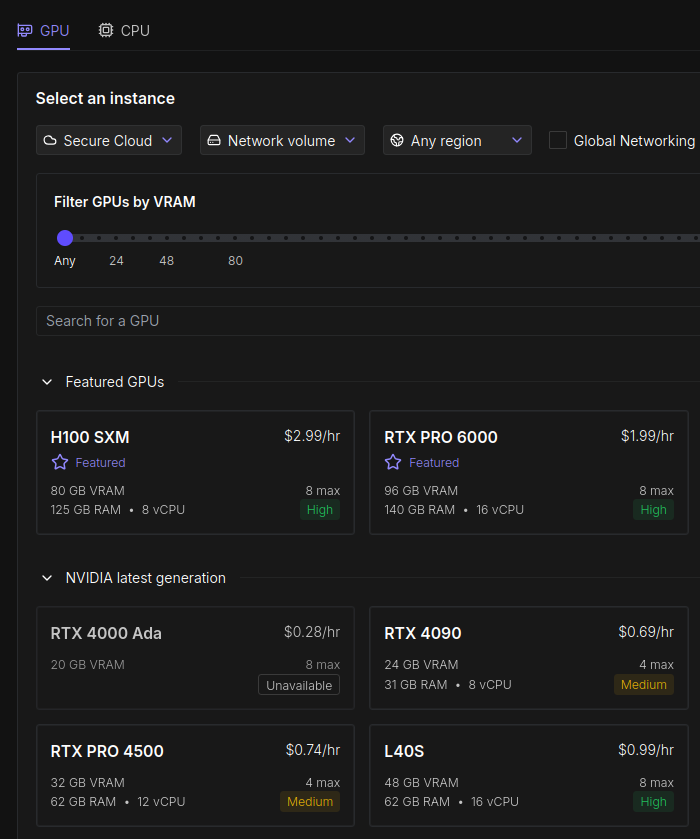Click the chevron in Any region dropdown

tap(516, 140)
